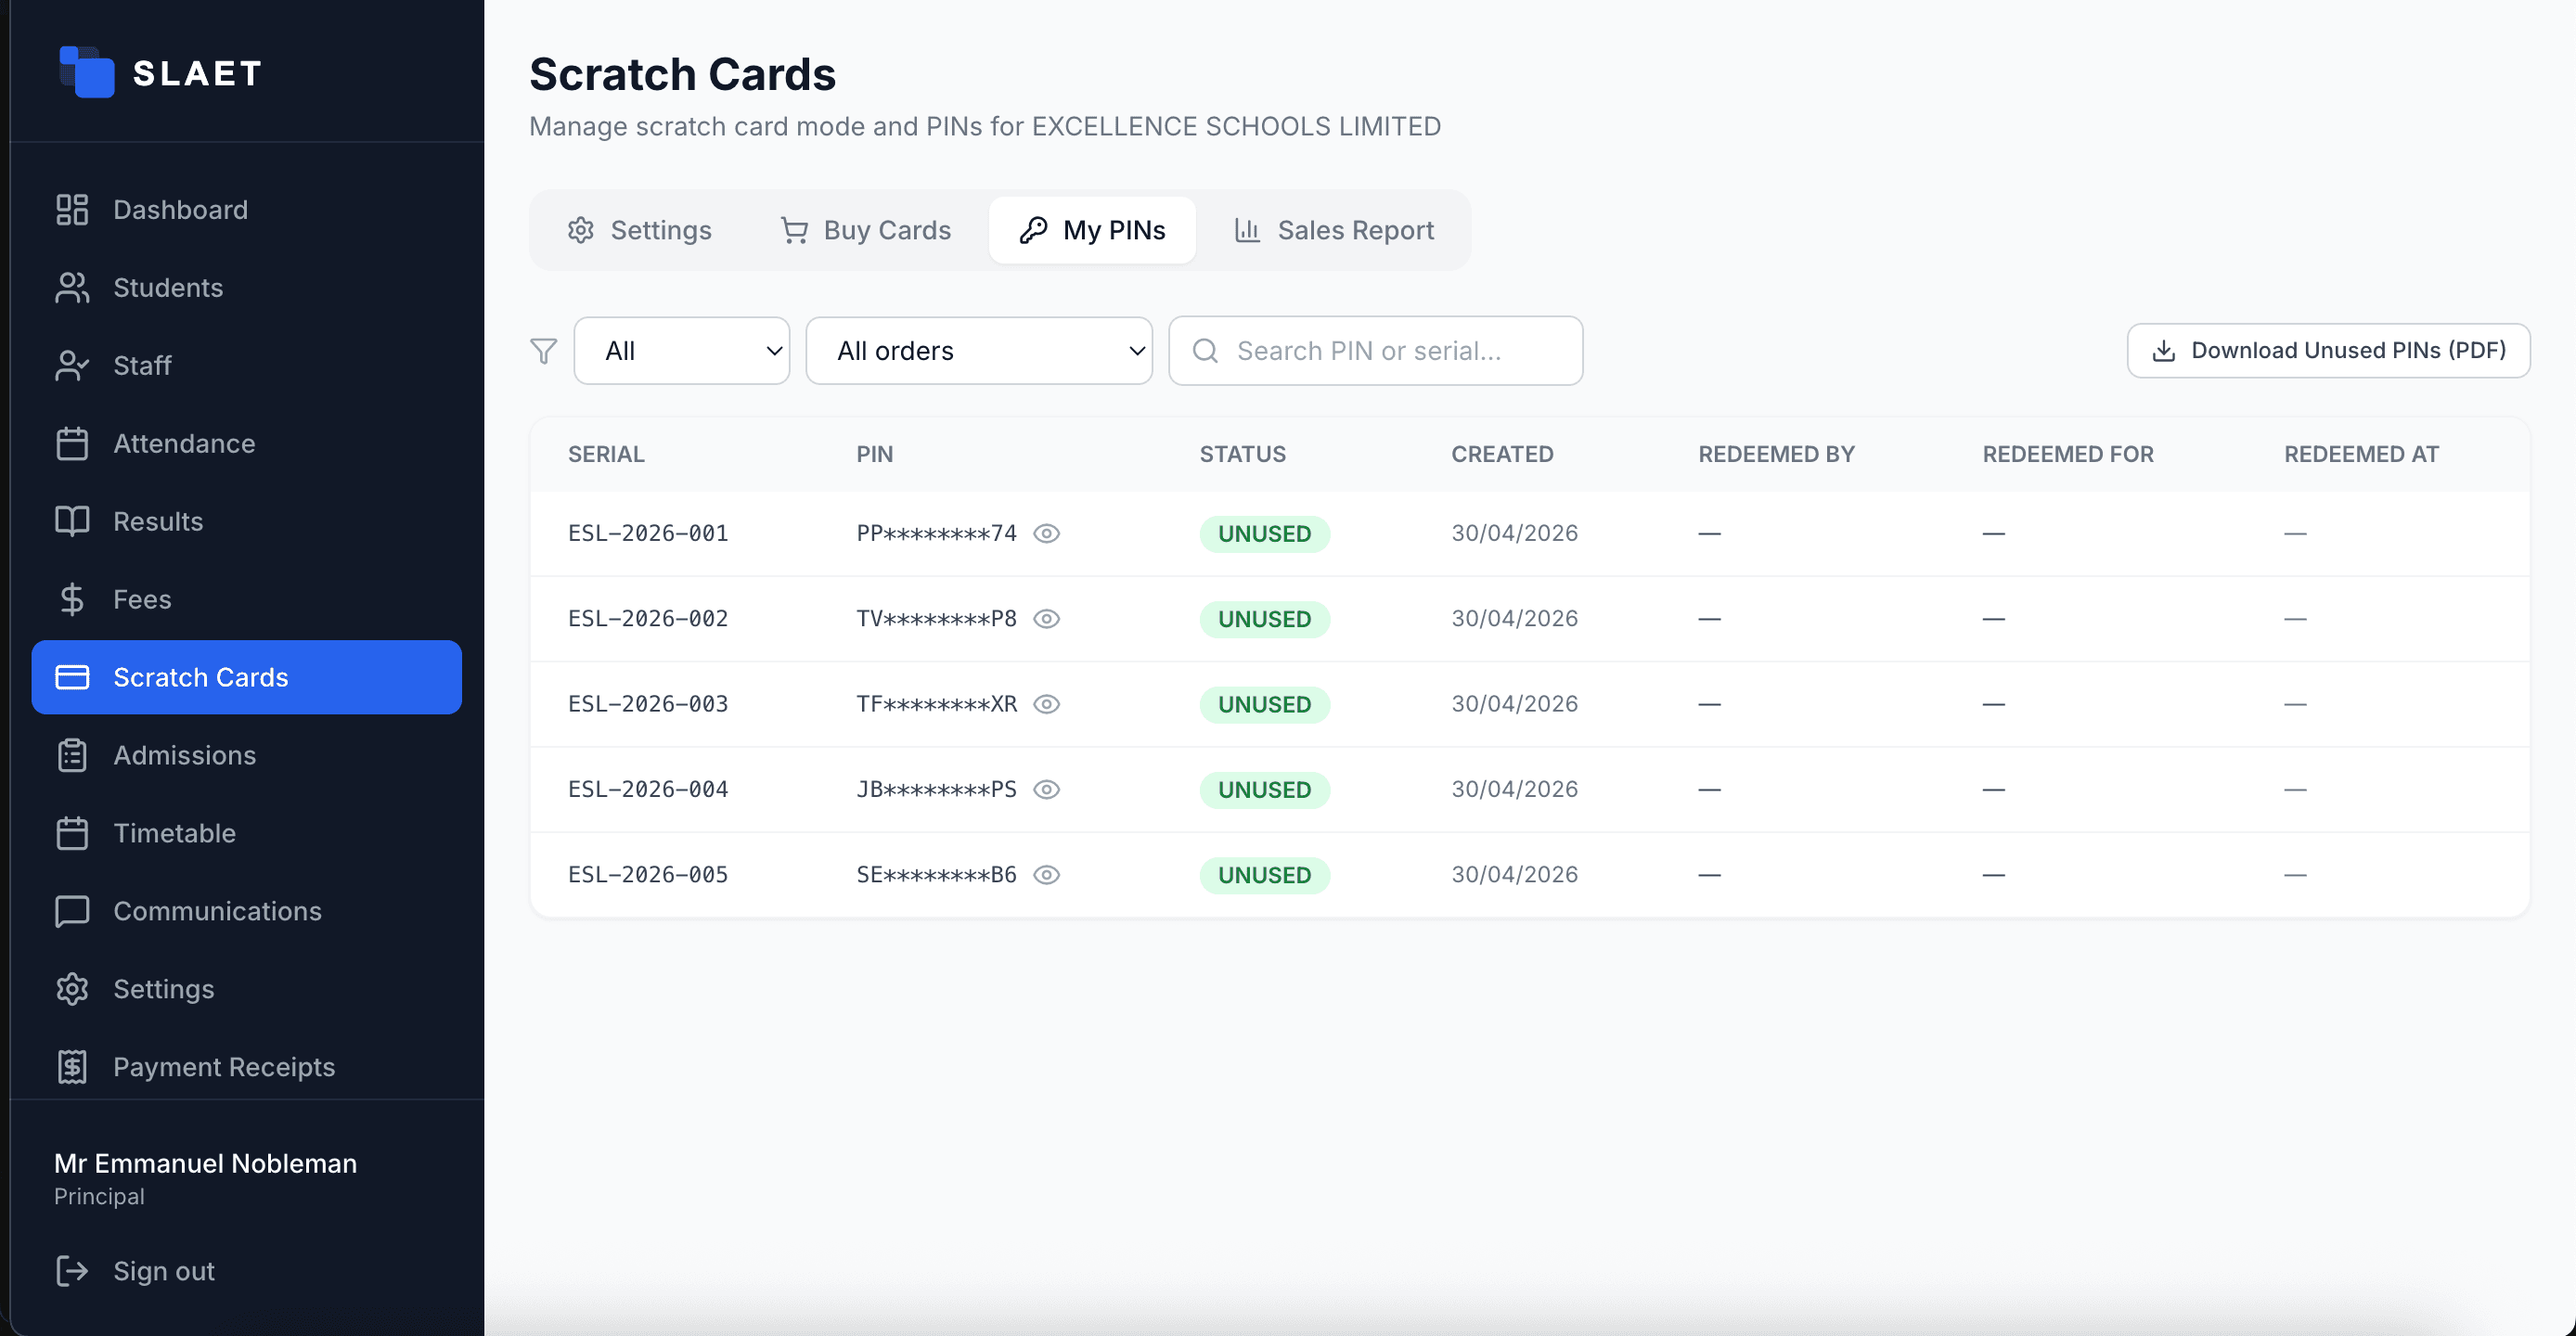Click the Scratch Cards card icon
The height and width of the screenshot is (1336, 2576).
coord(72,677)
